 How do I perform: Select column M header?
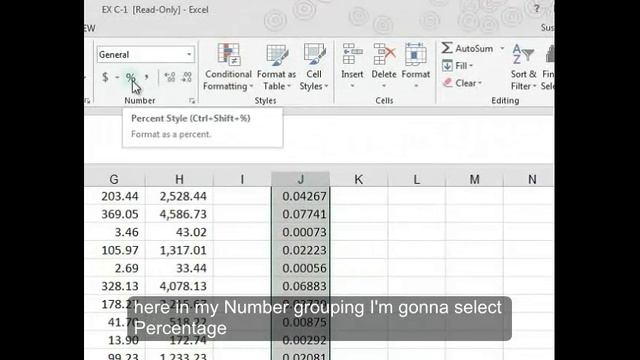(x=474, y=179)
